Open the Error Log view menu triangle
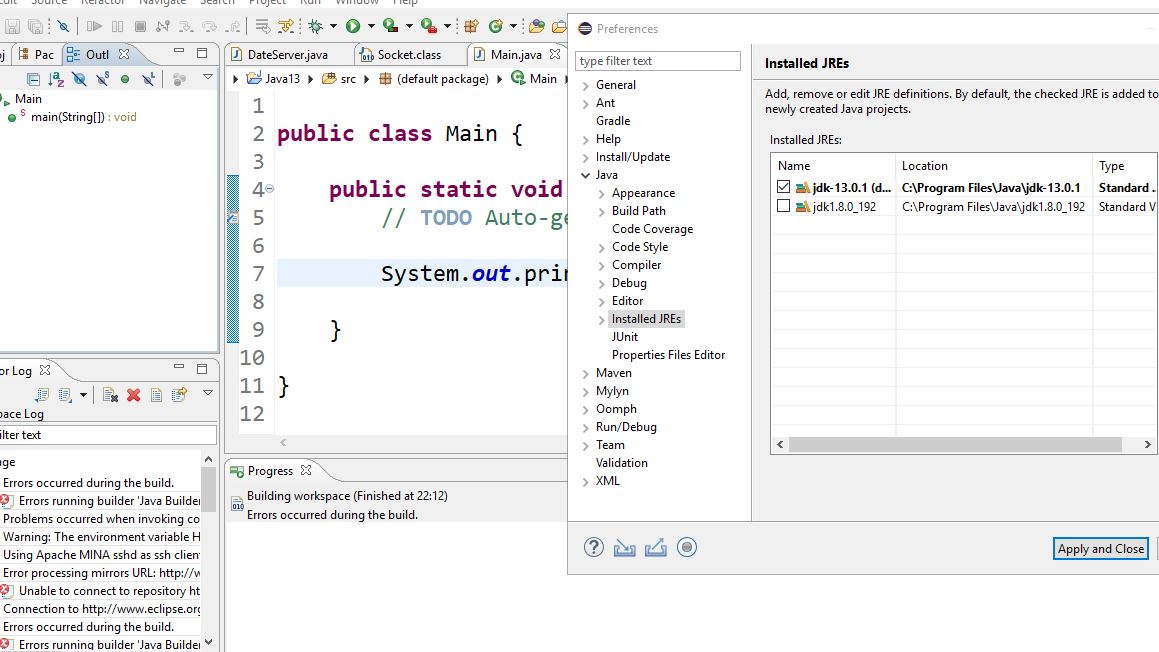This screenshot has width=1159, height=652. click(x=208, y=393)
